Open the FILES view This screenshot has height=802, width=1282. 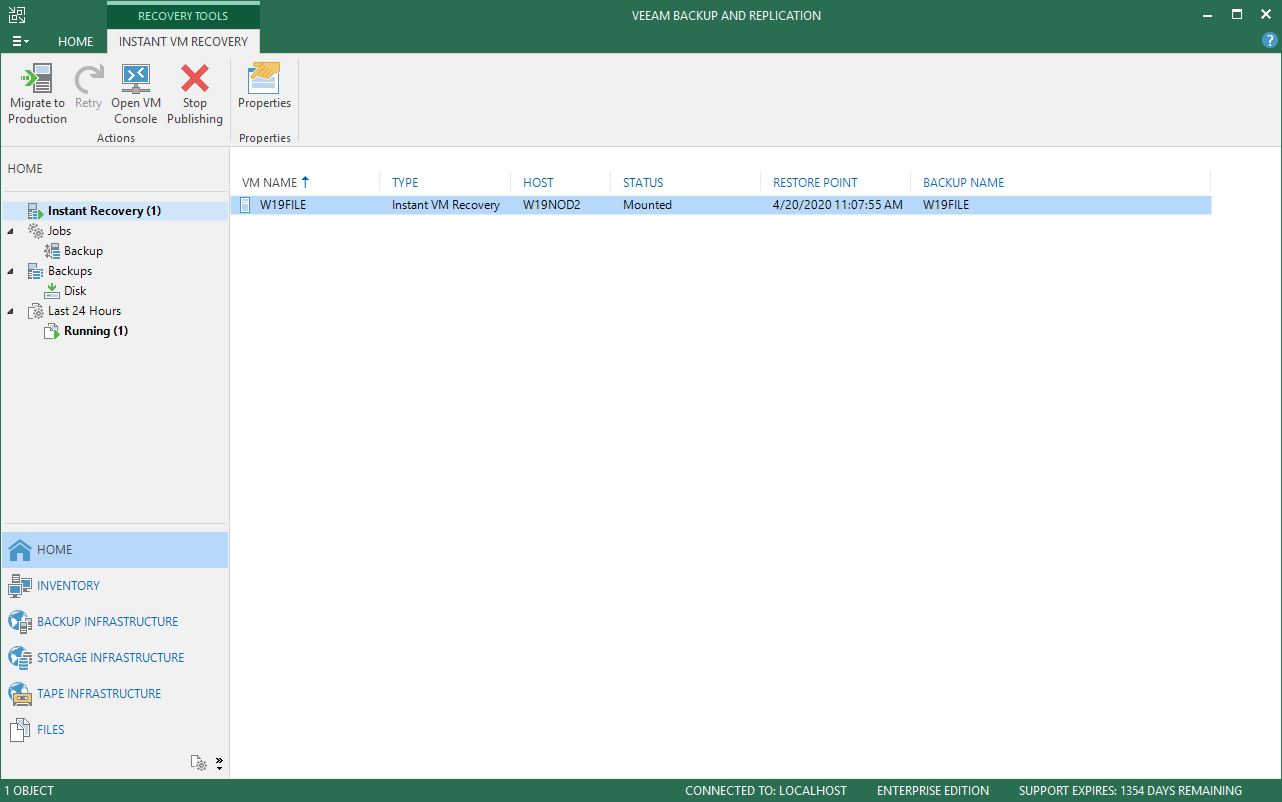(115, 730)
